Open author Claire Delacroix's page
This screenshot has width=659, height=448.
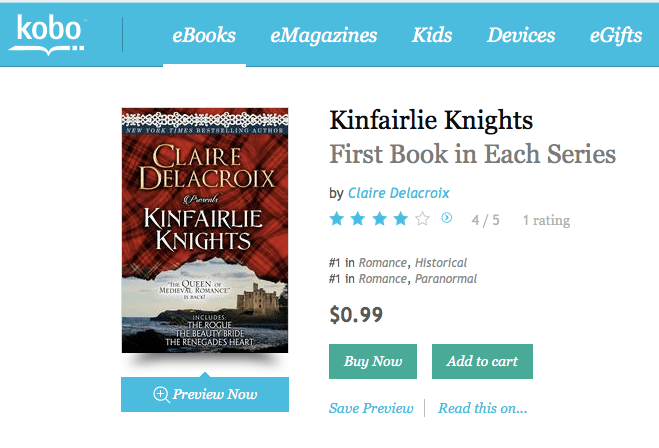(x=398, y=192)
